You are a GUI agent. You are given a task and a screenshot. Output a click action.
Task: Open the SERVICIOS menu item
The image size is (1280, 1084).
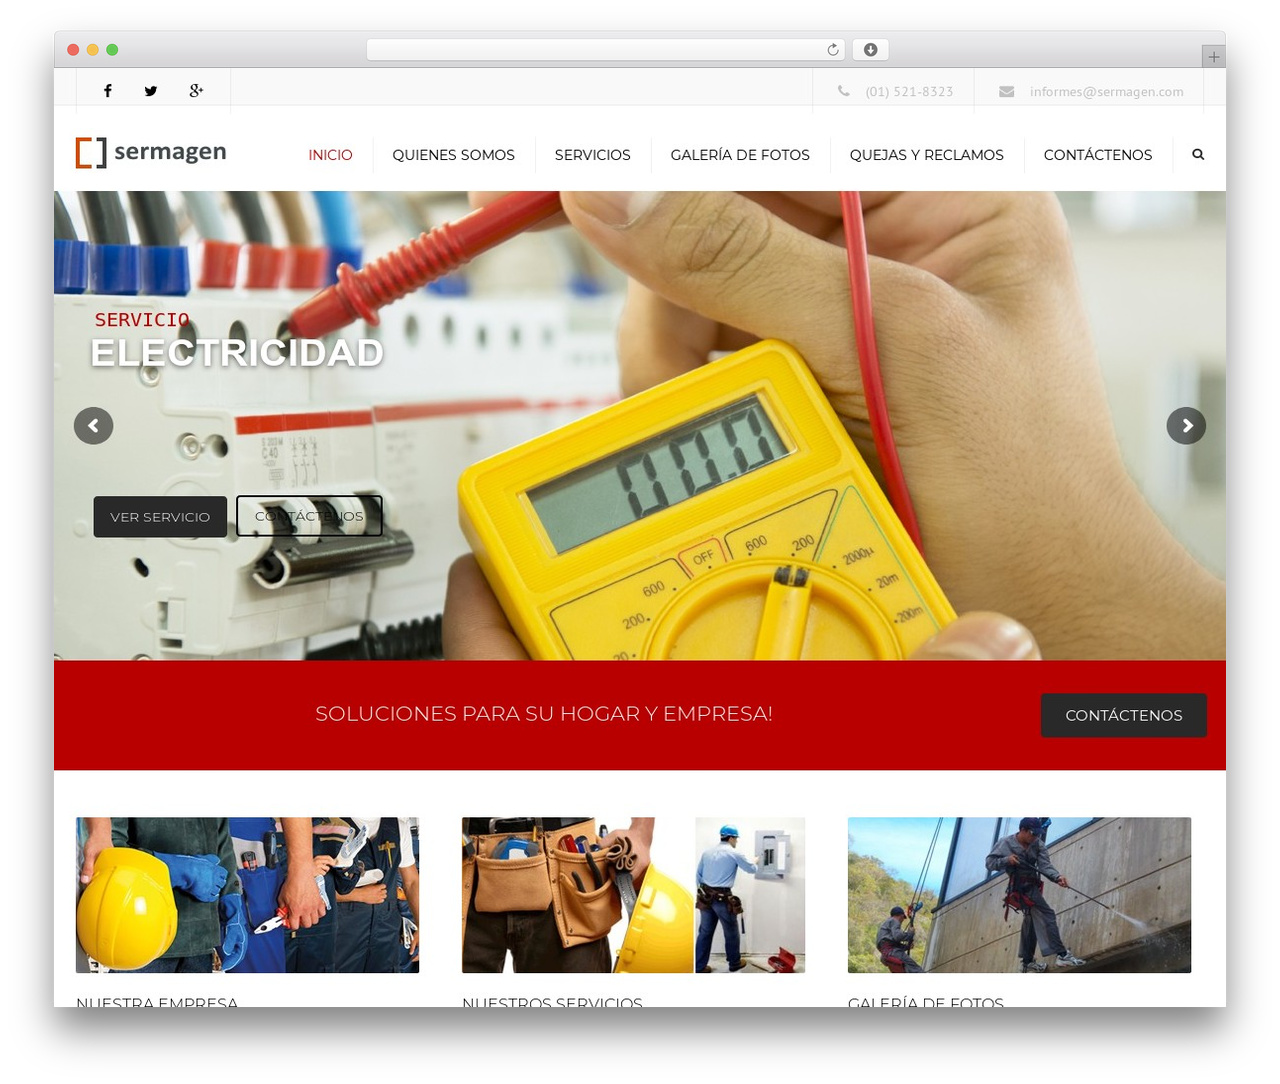[x=592, y=155]
